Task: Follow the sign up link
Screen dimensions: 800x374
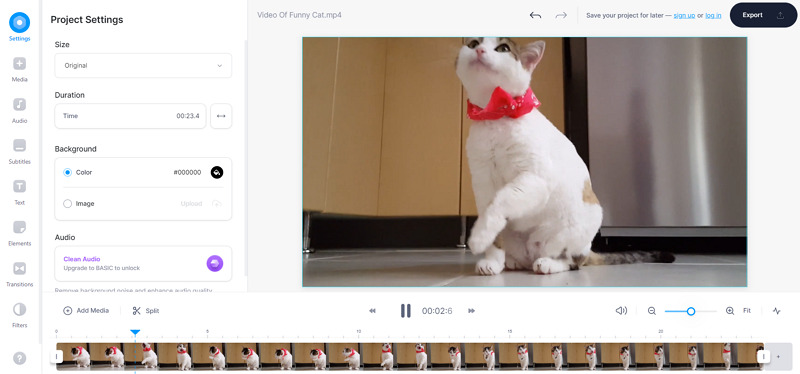Action: [684, 15]
